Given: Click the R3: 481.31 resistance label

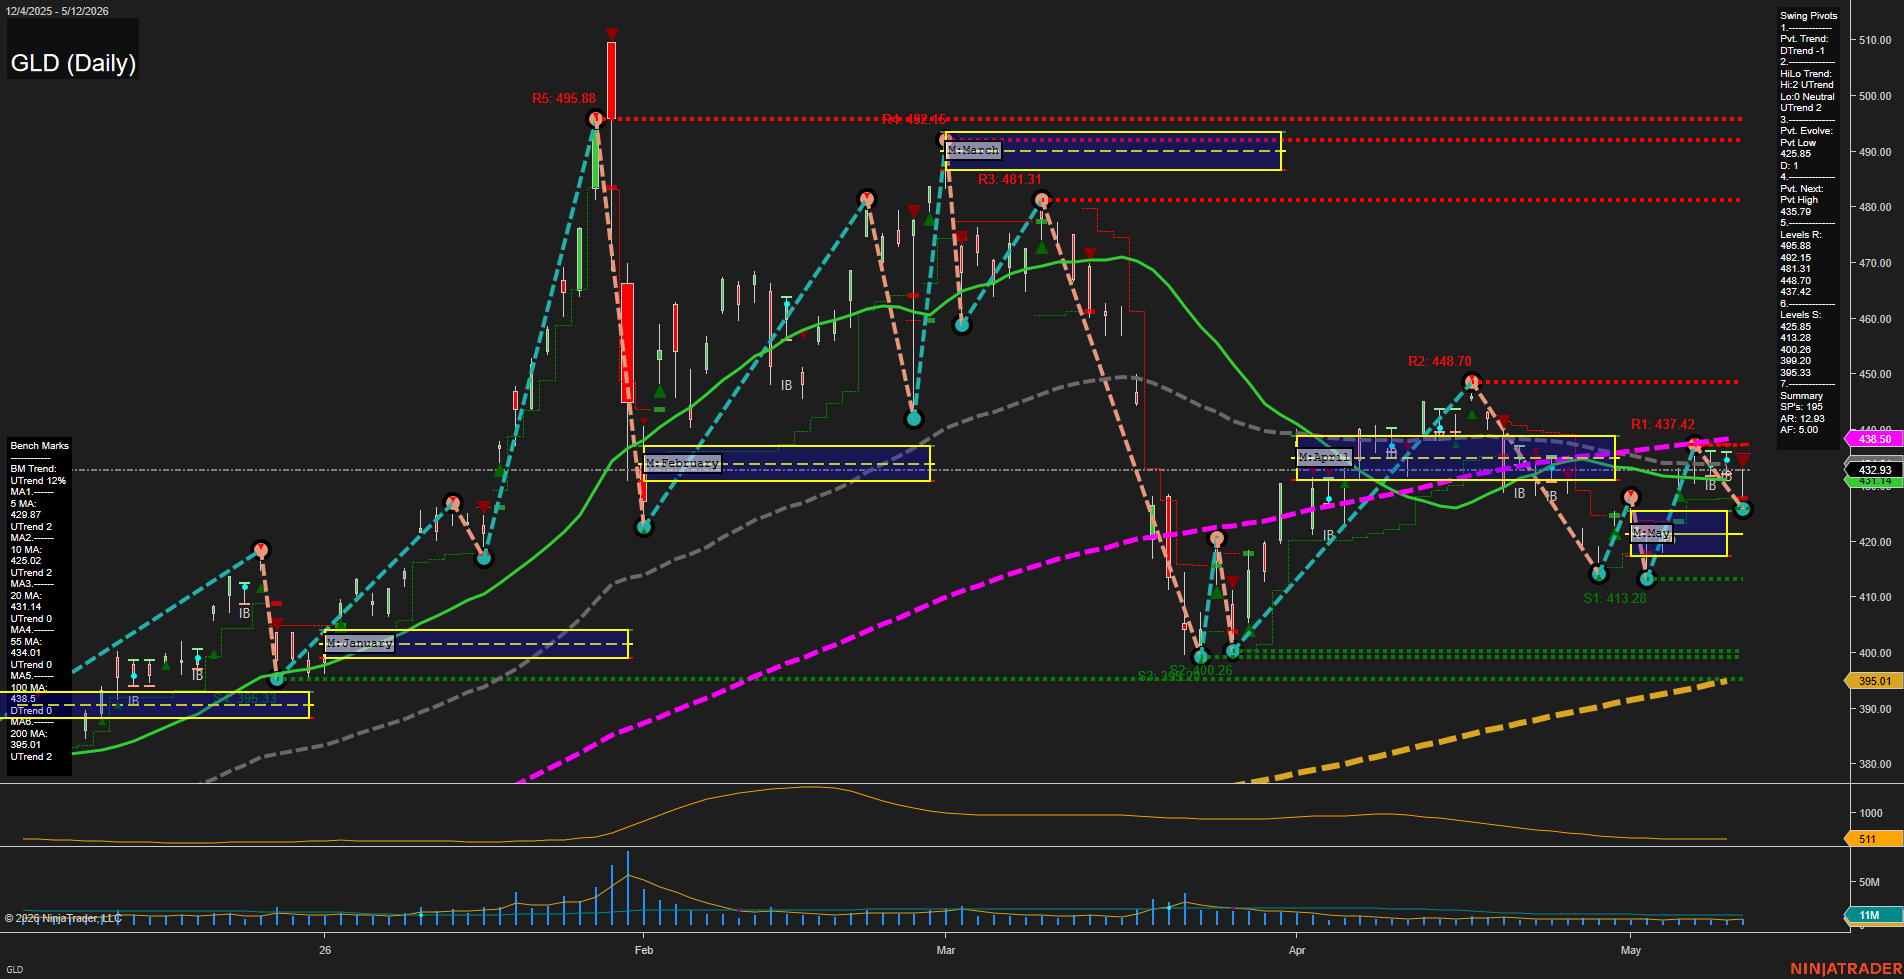Looking at the screenshot, I should 1010,180.
